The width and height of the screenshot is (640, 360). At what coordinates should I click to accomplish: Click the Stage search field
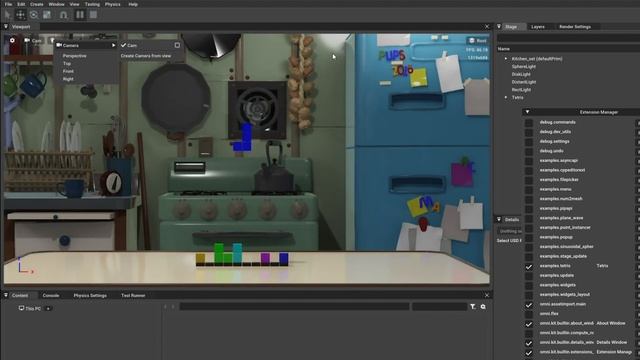click(x=568, y=38)
